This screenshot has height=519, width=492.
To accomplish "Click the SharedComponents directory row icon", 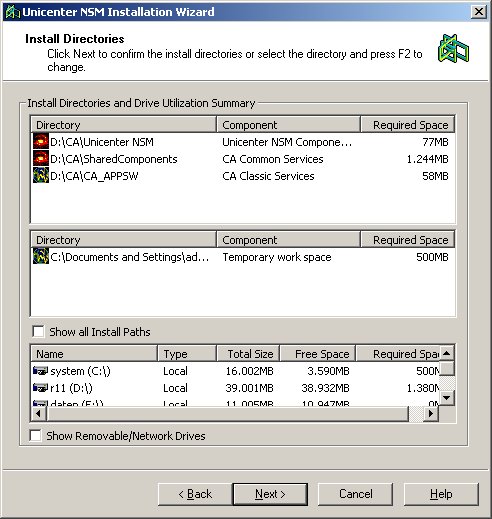I will pyautogui.click(x=41, y=159).
